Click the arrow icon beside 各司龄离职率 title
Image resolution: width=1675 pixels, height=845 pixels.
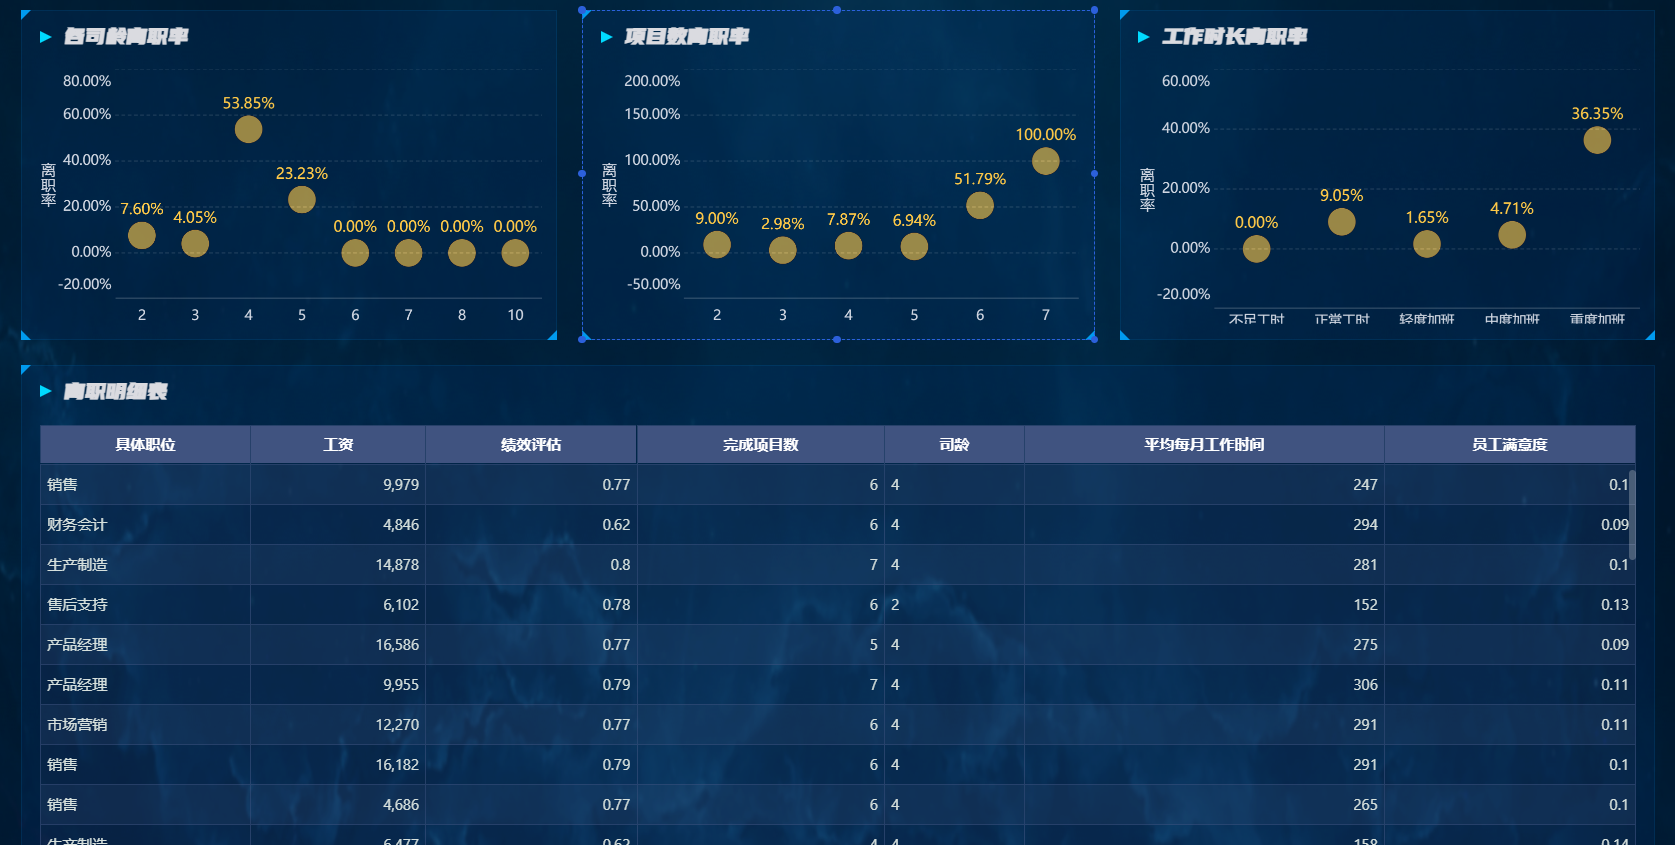pyautogui.click(x=45, y=37)
